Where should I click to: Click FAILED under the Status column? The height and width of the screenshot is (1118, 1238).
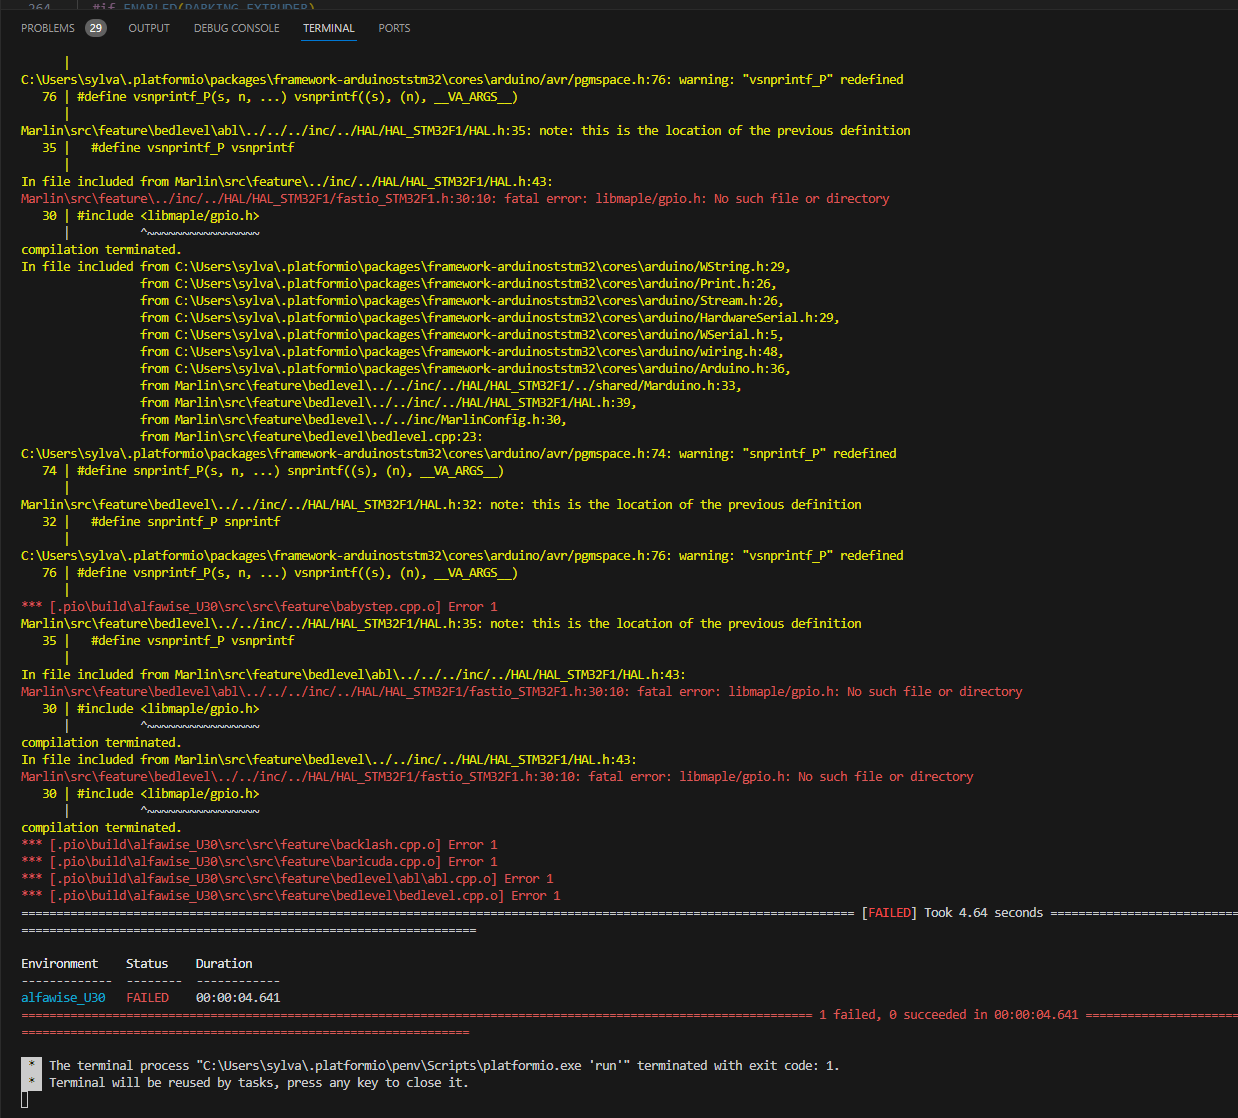coord(147,998)
